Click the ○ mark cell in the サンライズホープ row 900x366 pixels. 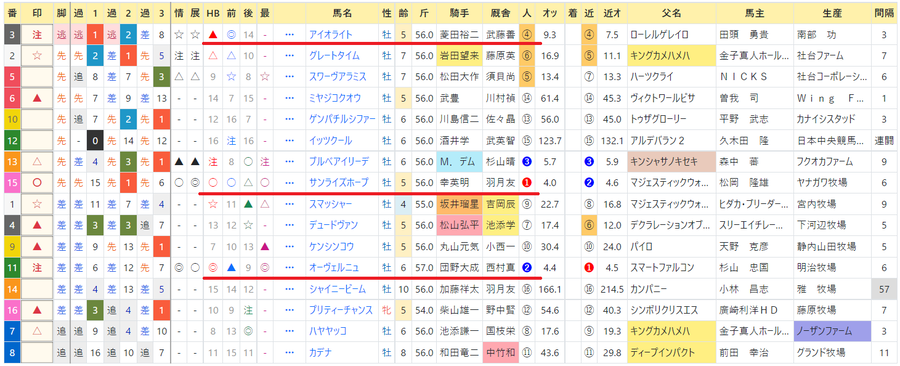tap(37, 183)
